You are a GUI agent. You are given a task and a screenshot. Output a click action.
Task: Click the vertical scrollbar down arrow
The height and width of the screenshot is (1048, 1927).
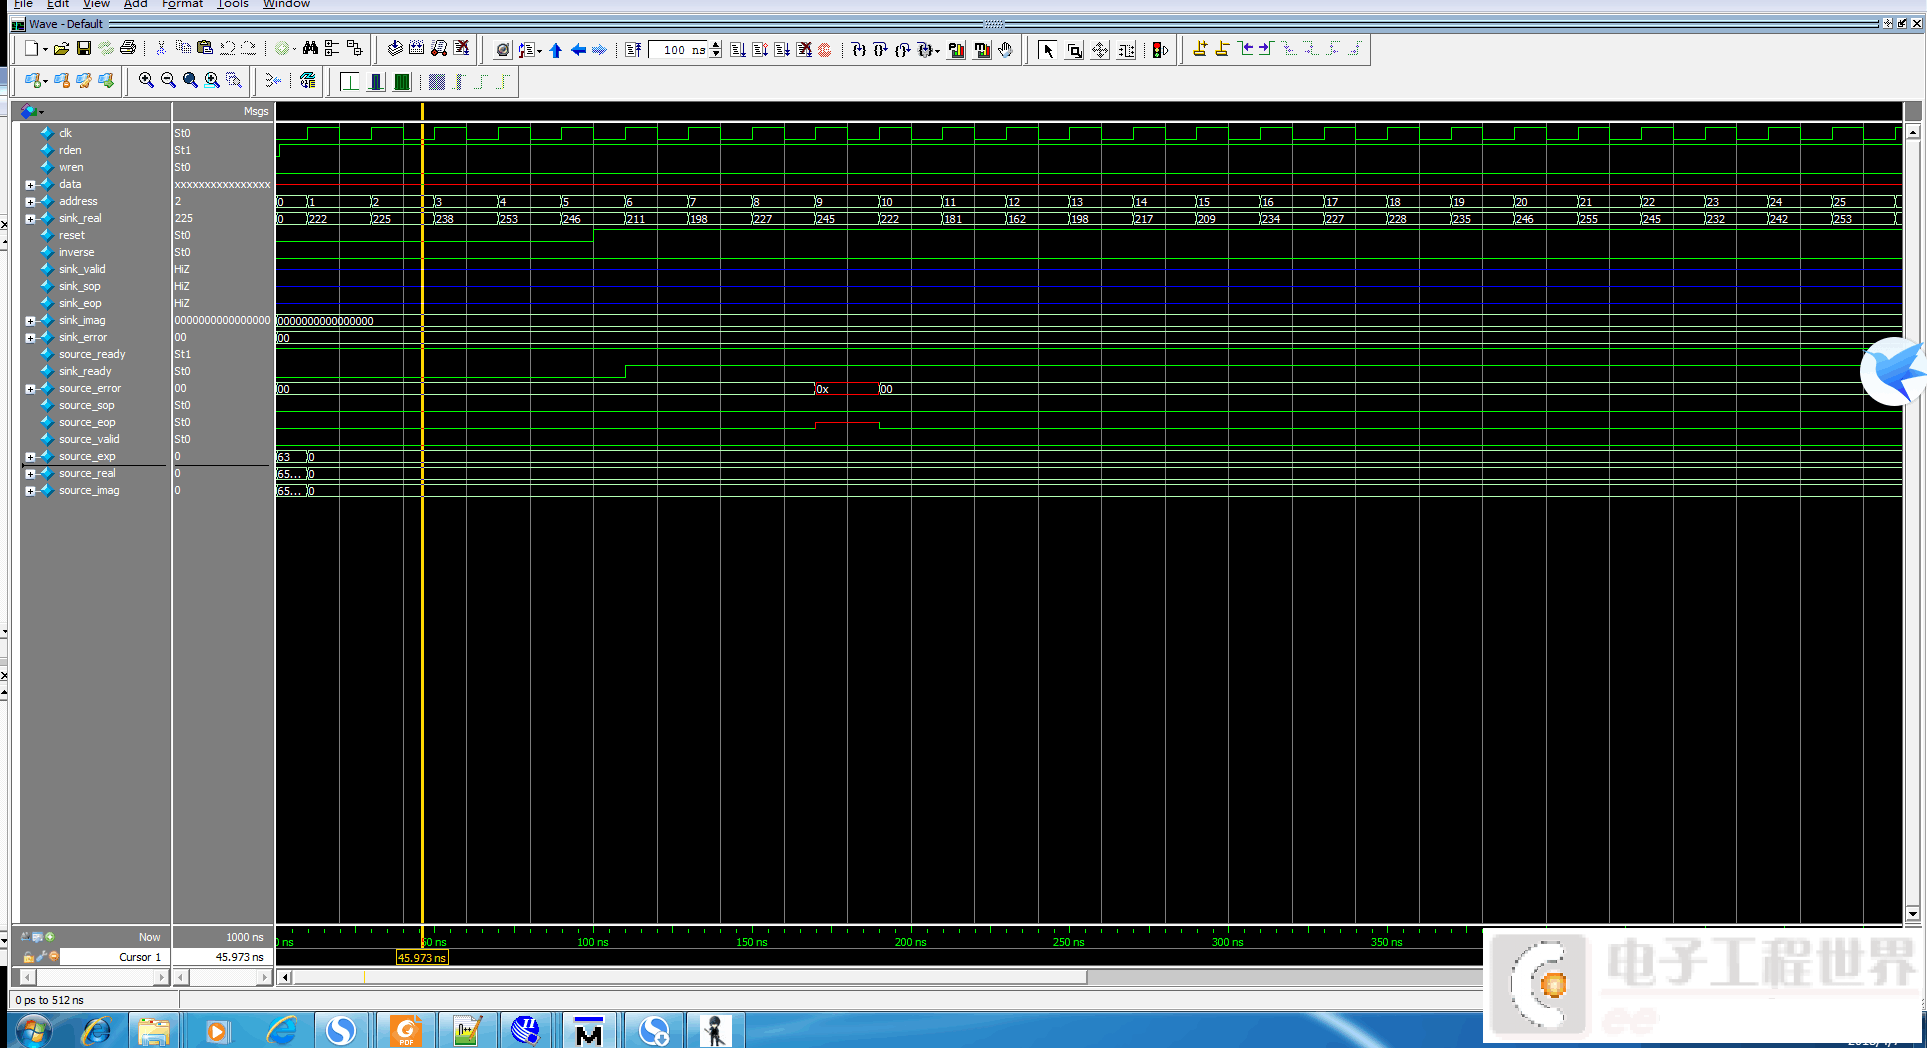click(x=1912, y=913)
